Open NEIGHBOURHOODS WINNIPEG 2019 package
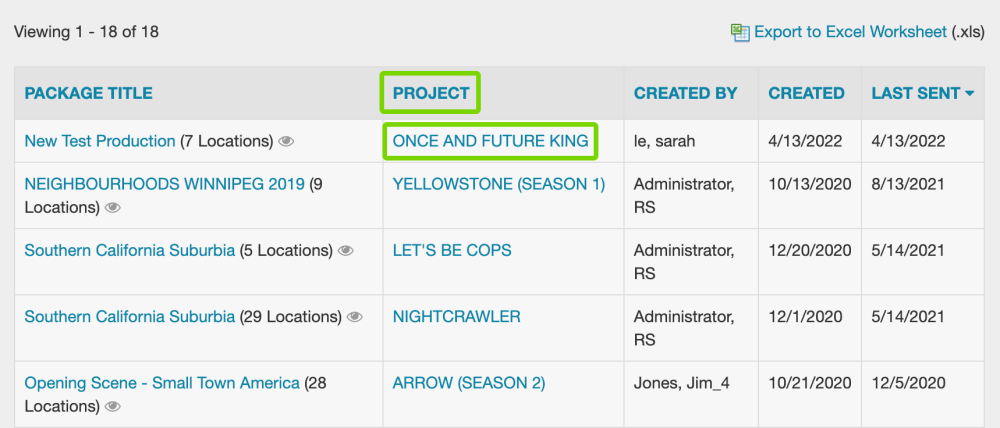Viewport: 1000px width, 428px height. 165,184
